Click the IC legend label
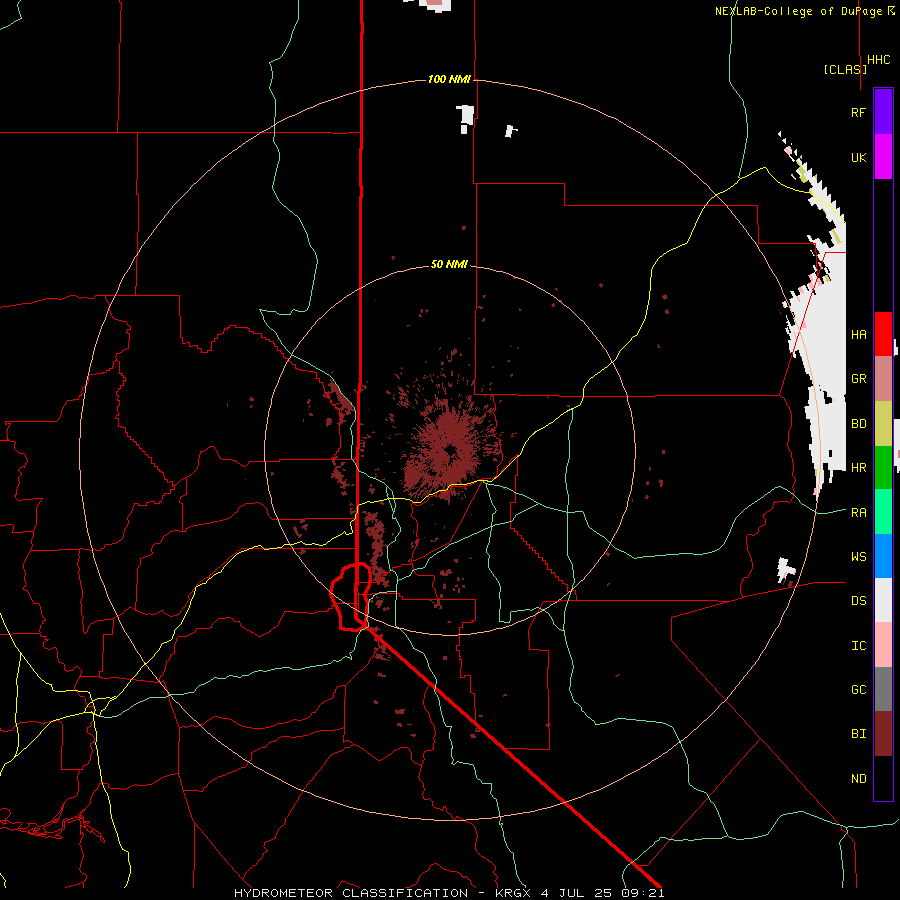The height and width of the screenshot is (900, 900). click(858, 646)
